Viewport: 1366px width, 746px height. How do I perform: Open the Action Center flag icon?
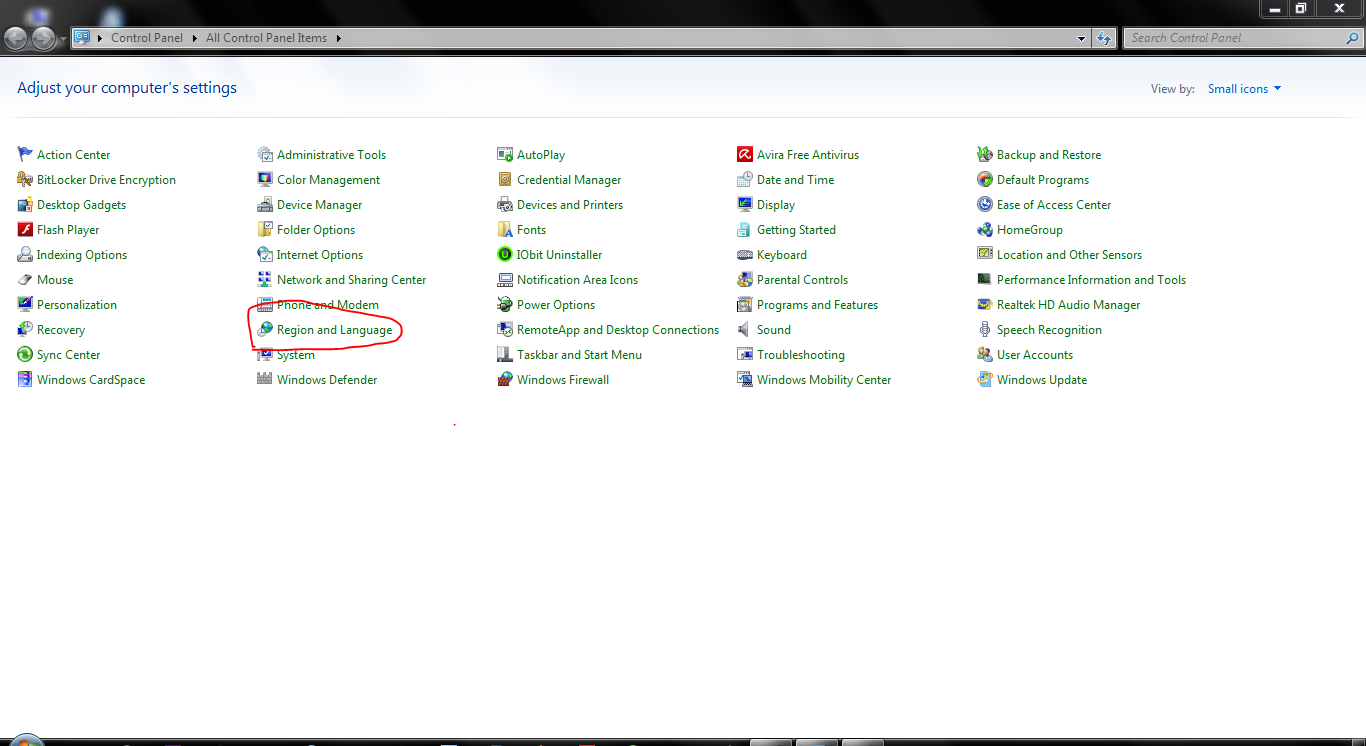pos(25,154)
